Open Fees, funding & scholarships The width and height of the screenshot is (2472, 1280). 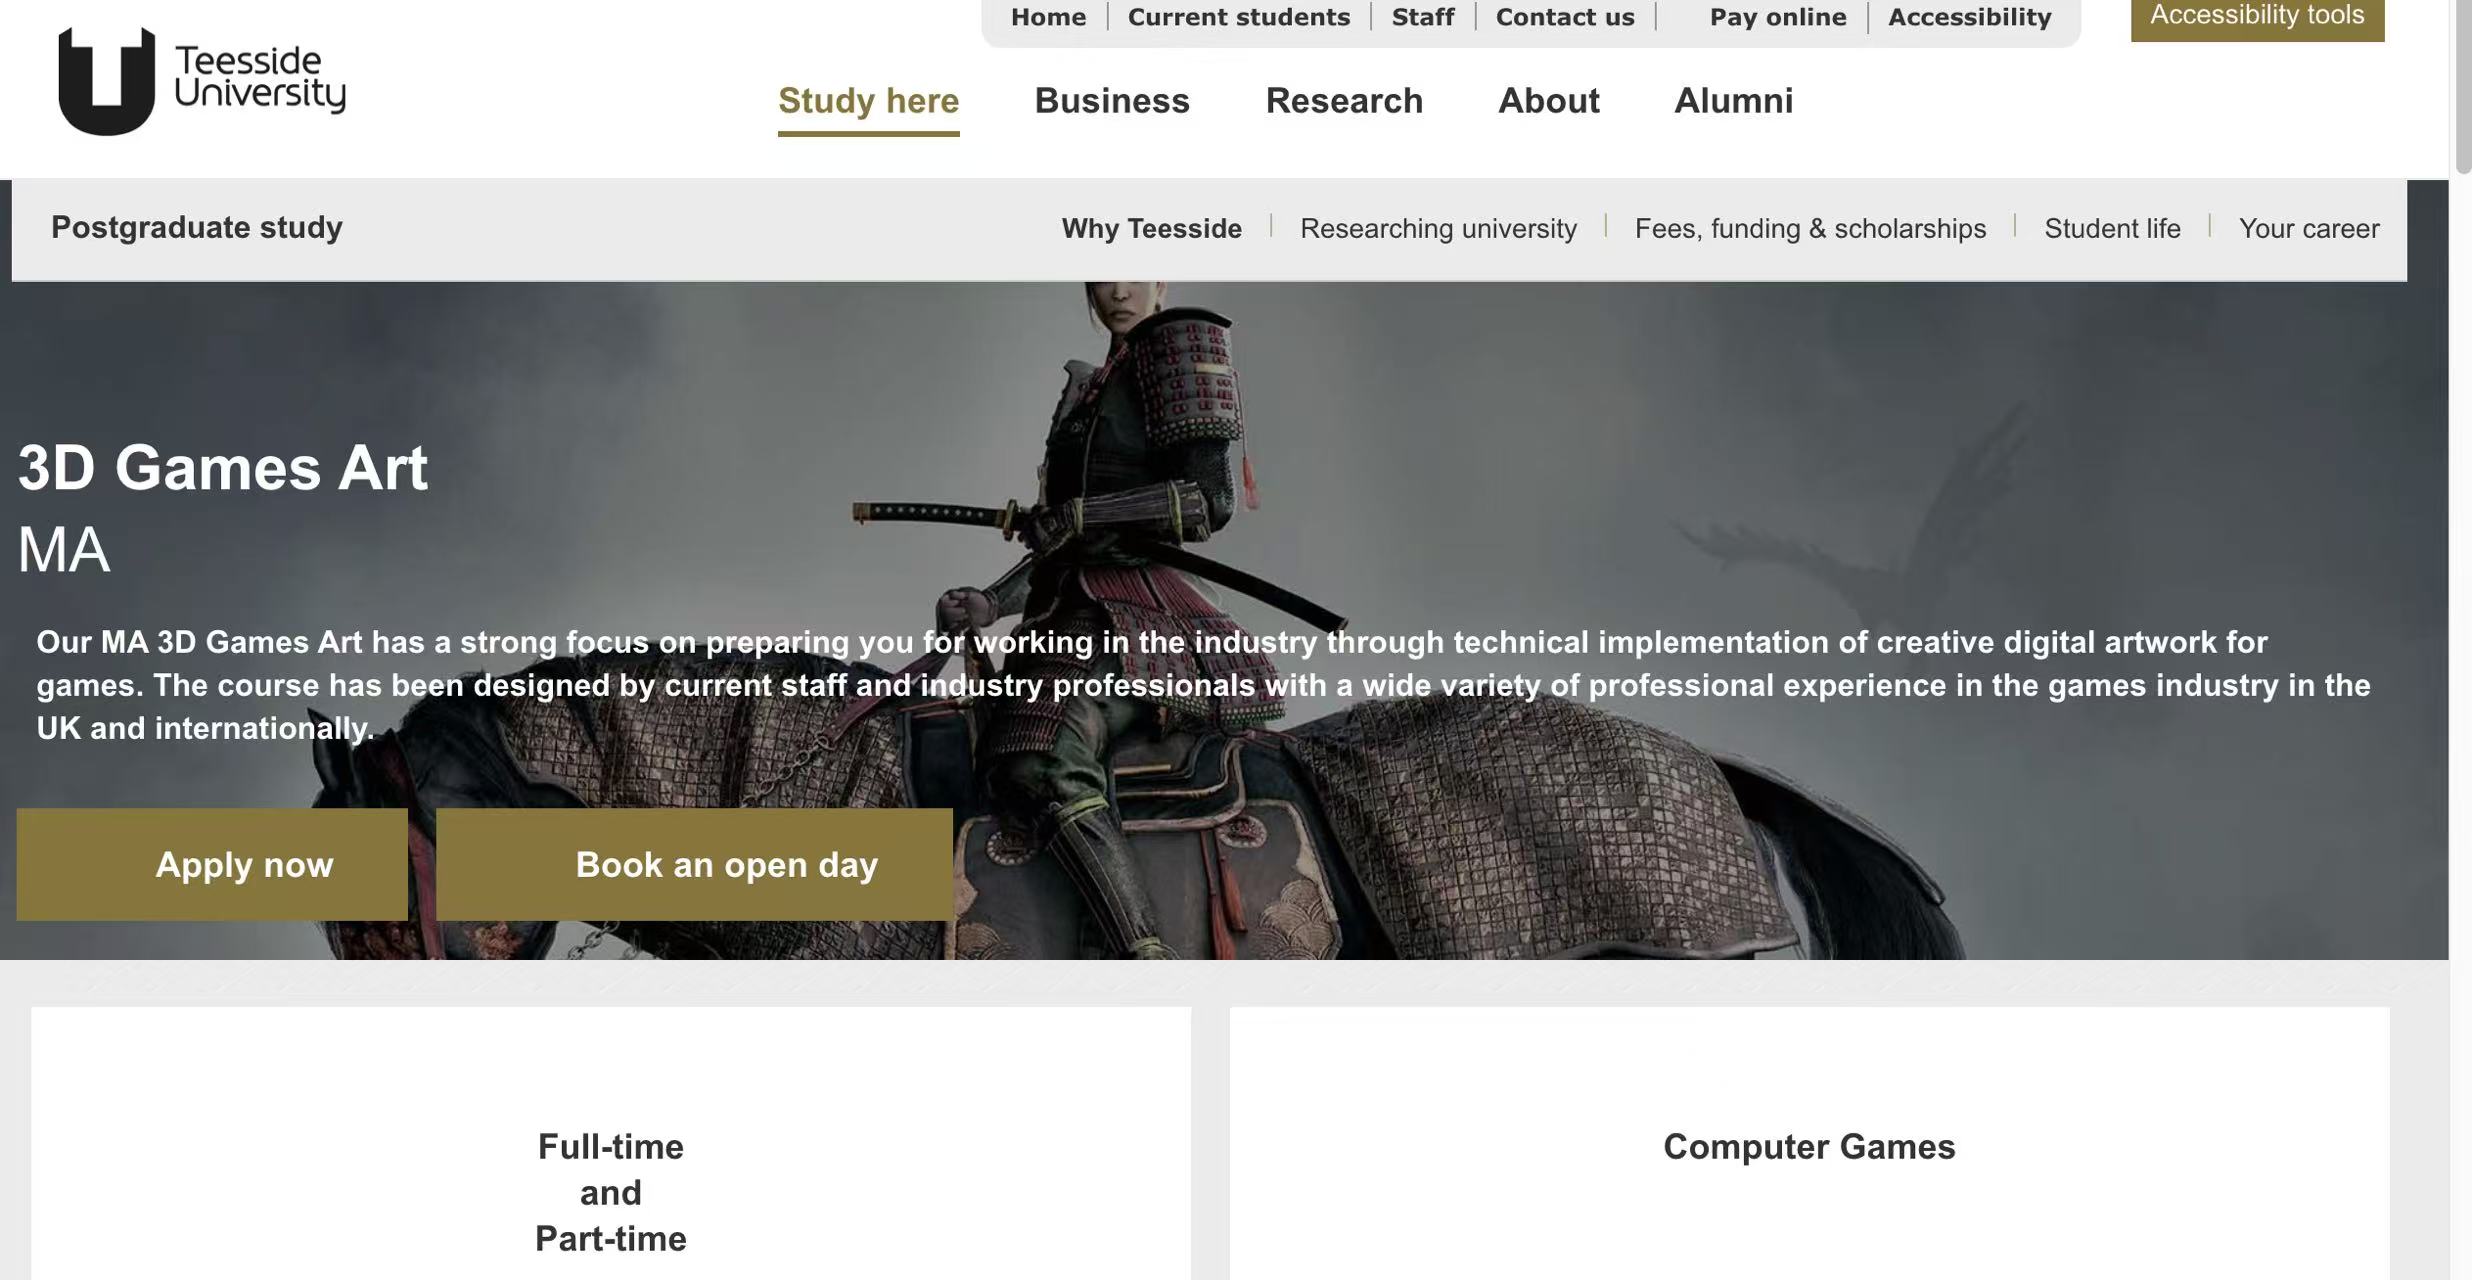[1809, 229]
